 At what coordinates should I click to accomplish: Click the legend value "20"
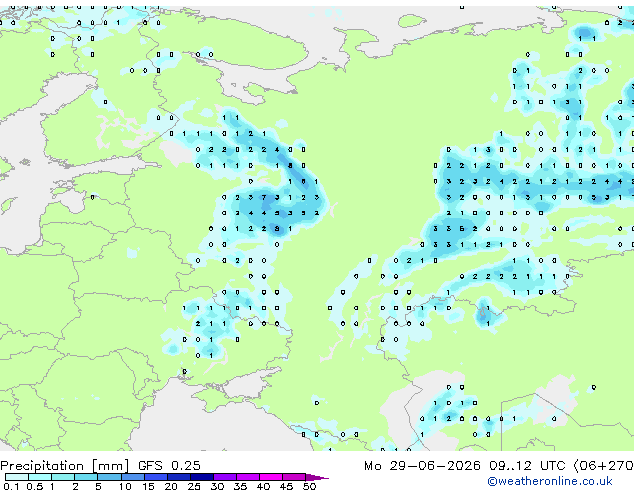[x=171, y=486]
